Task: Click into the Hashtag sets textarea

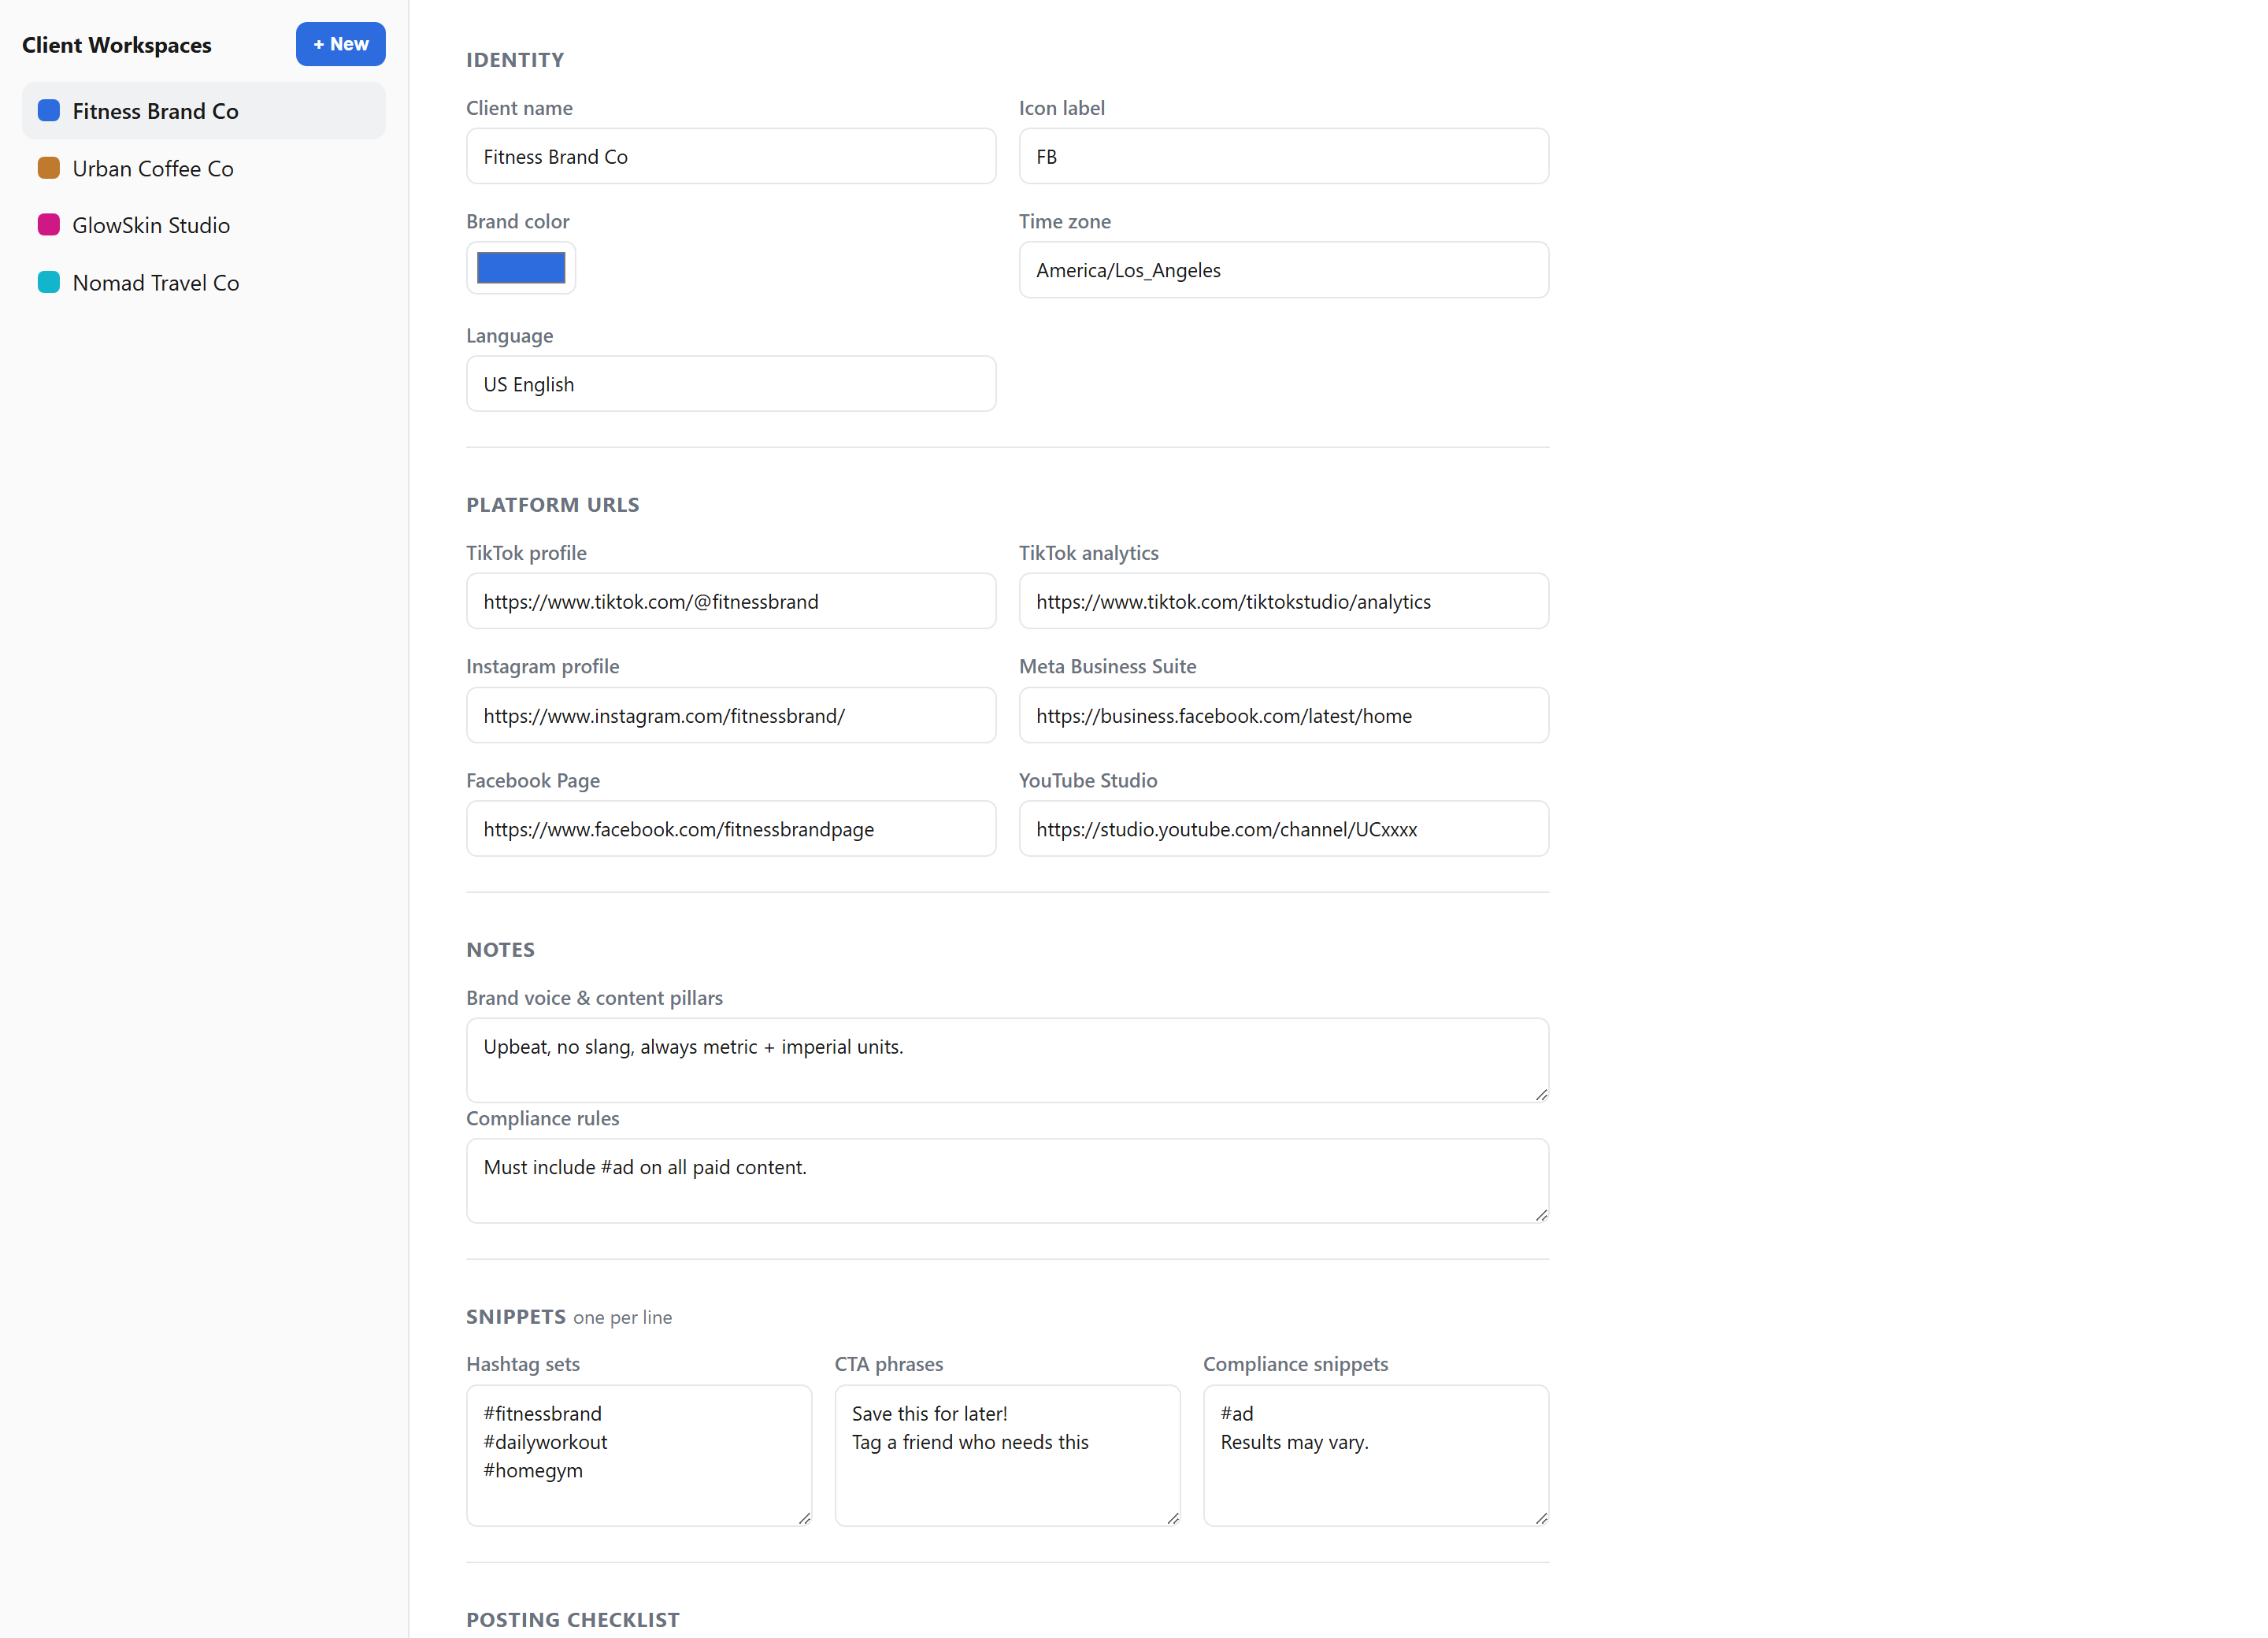Action: pyautogui.click(x=639, y=1456)
